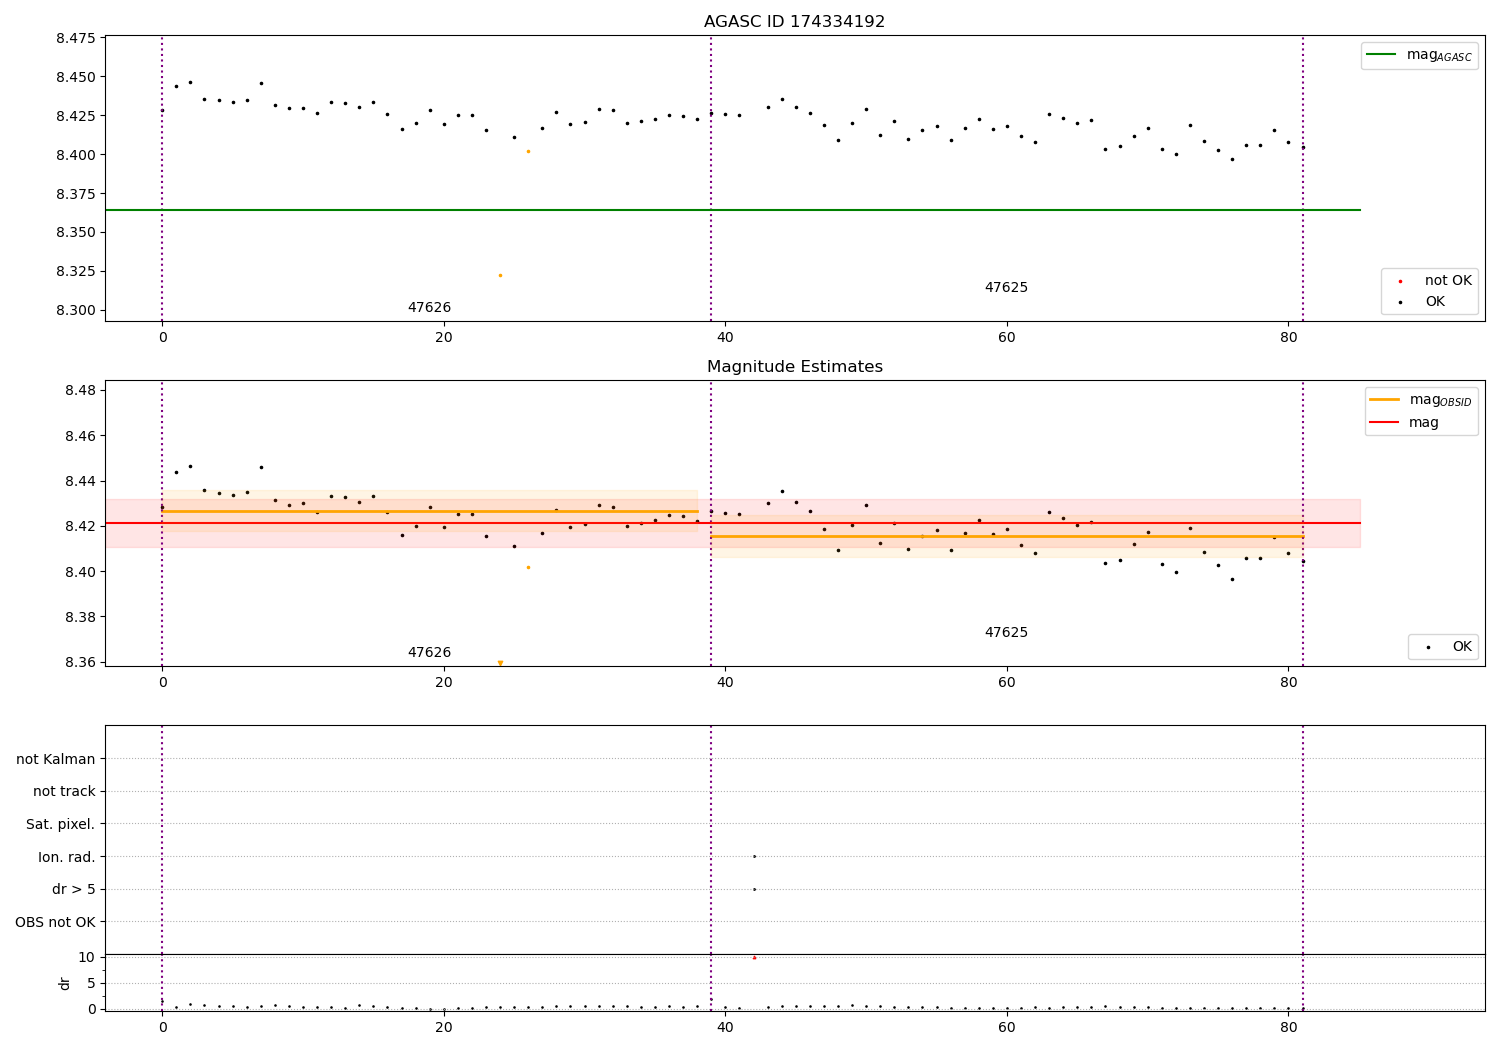Viewport: 1500px width, 1050px height.
Task: Click the red 'mag' legend entry
Action: [1405, 423]
